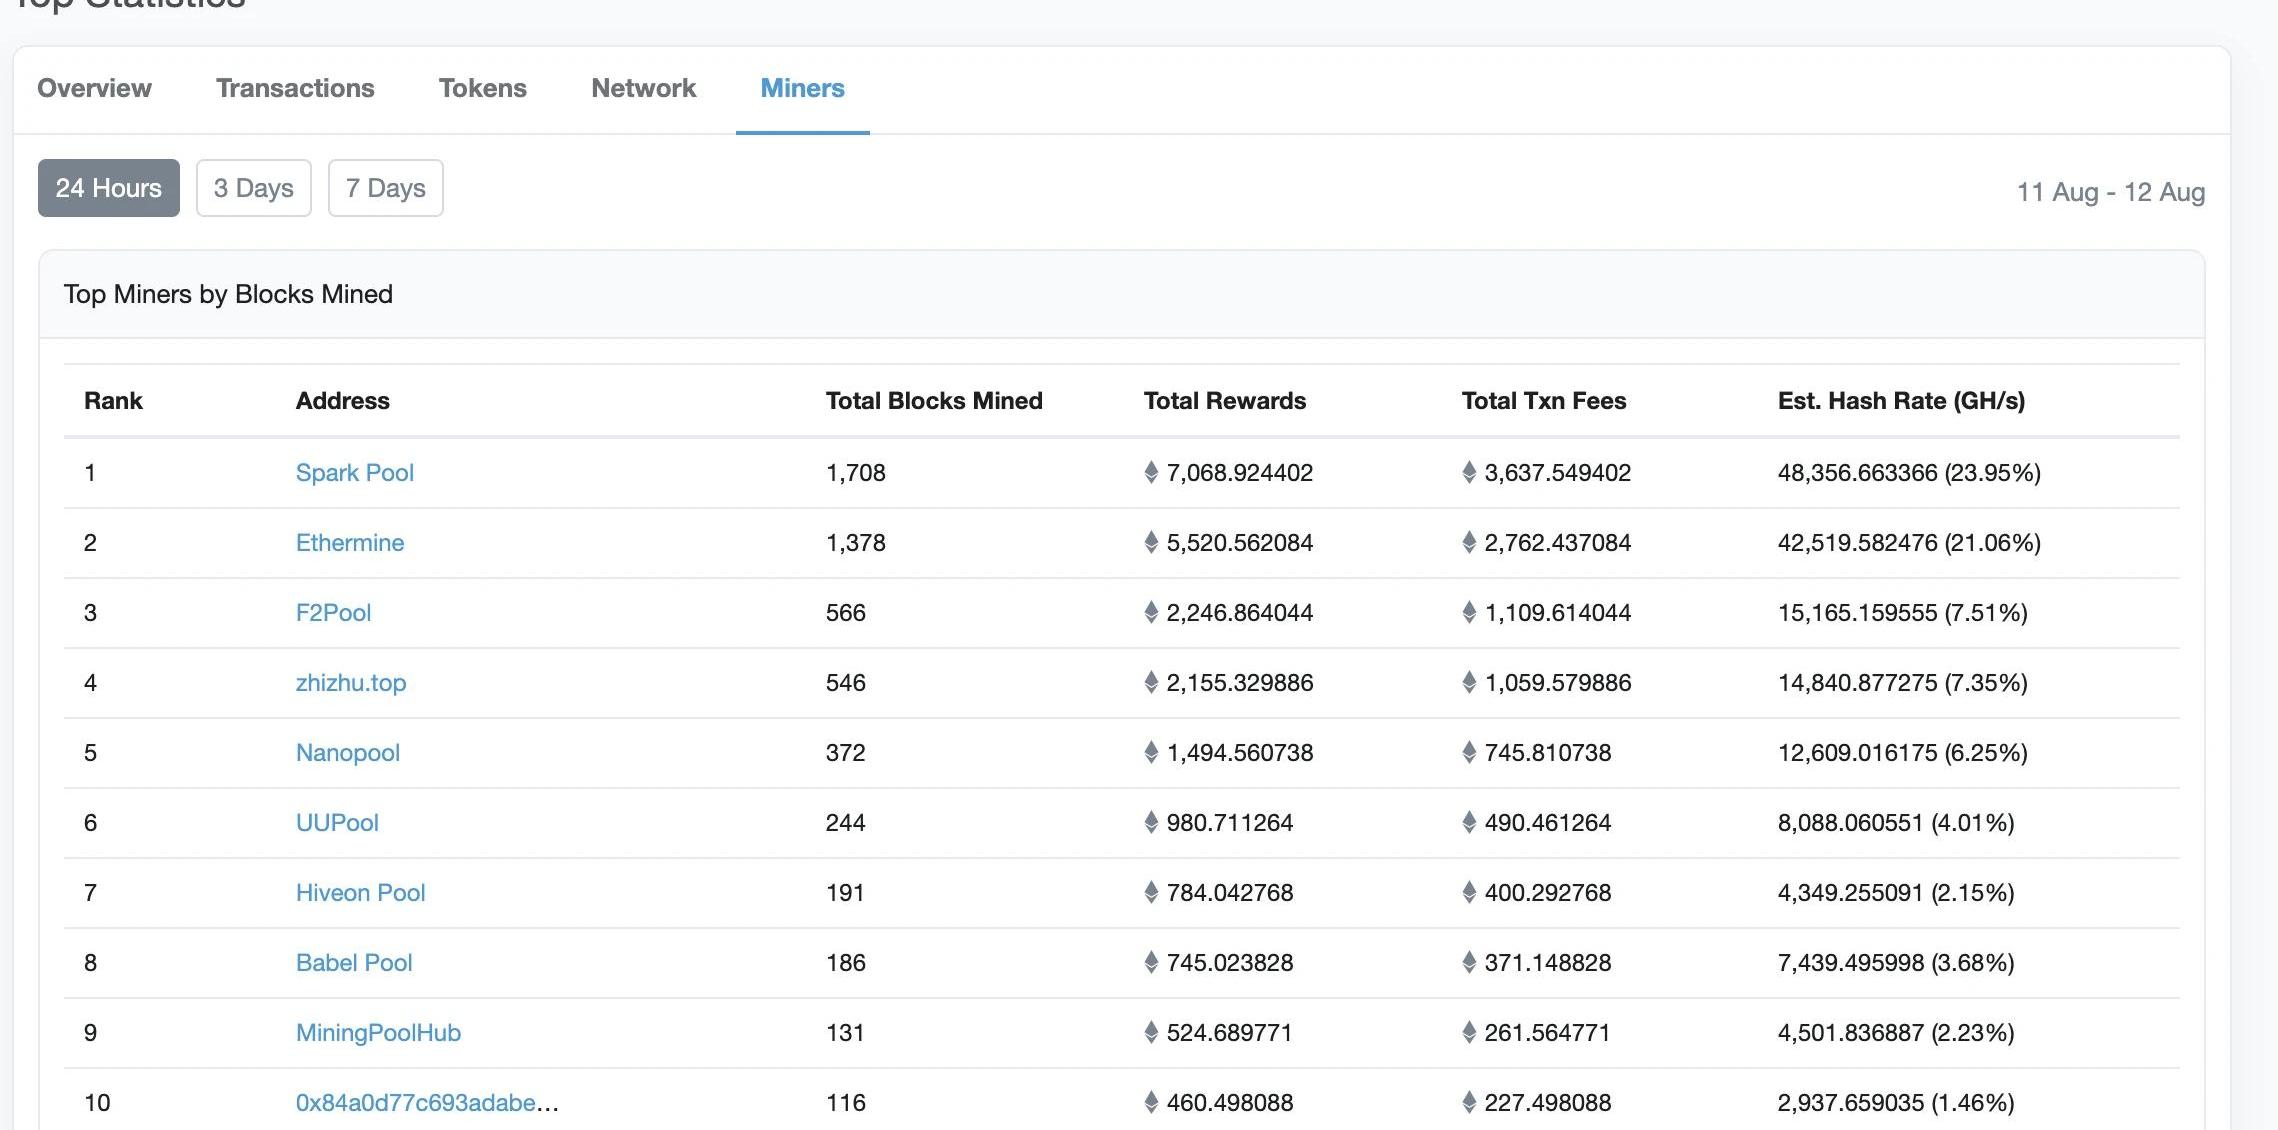Image resolution: width=2278 pixels, height=1130 pixels.
Task: Click the Total Rewards column header
Action: click(x=1225, y=401)
